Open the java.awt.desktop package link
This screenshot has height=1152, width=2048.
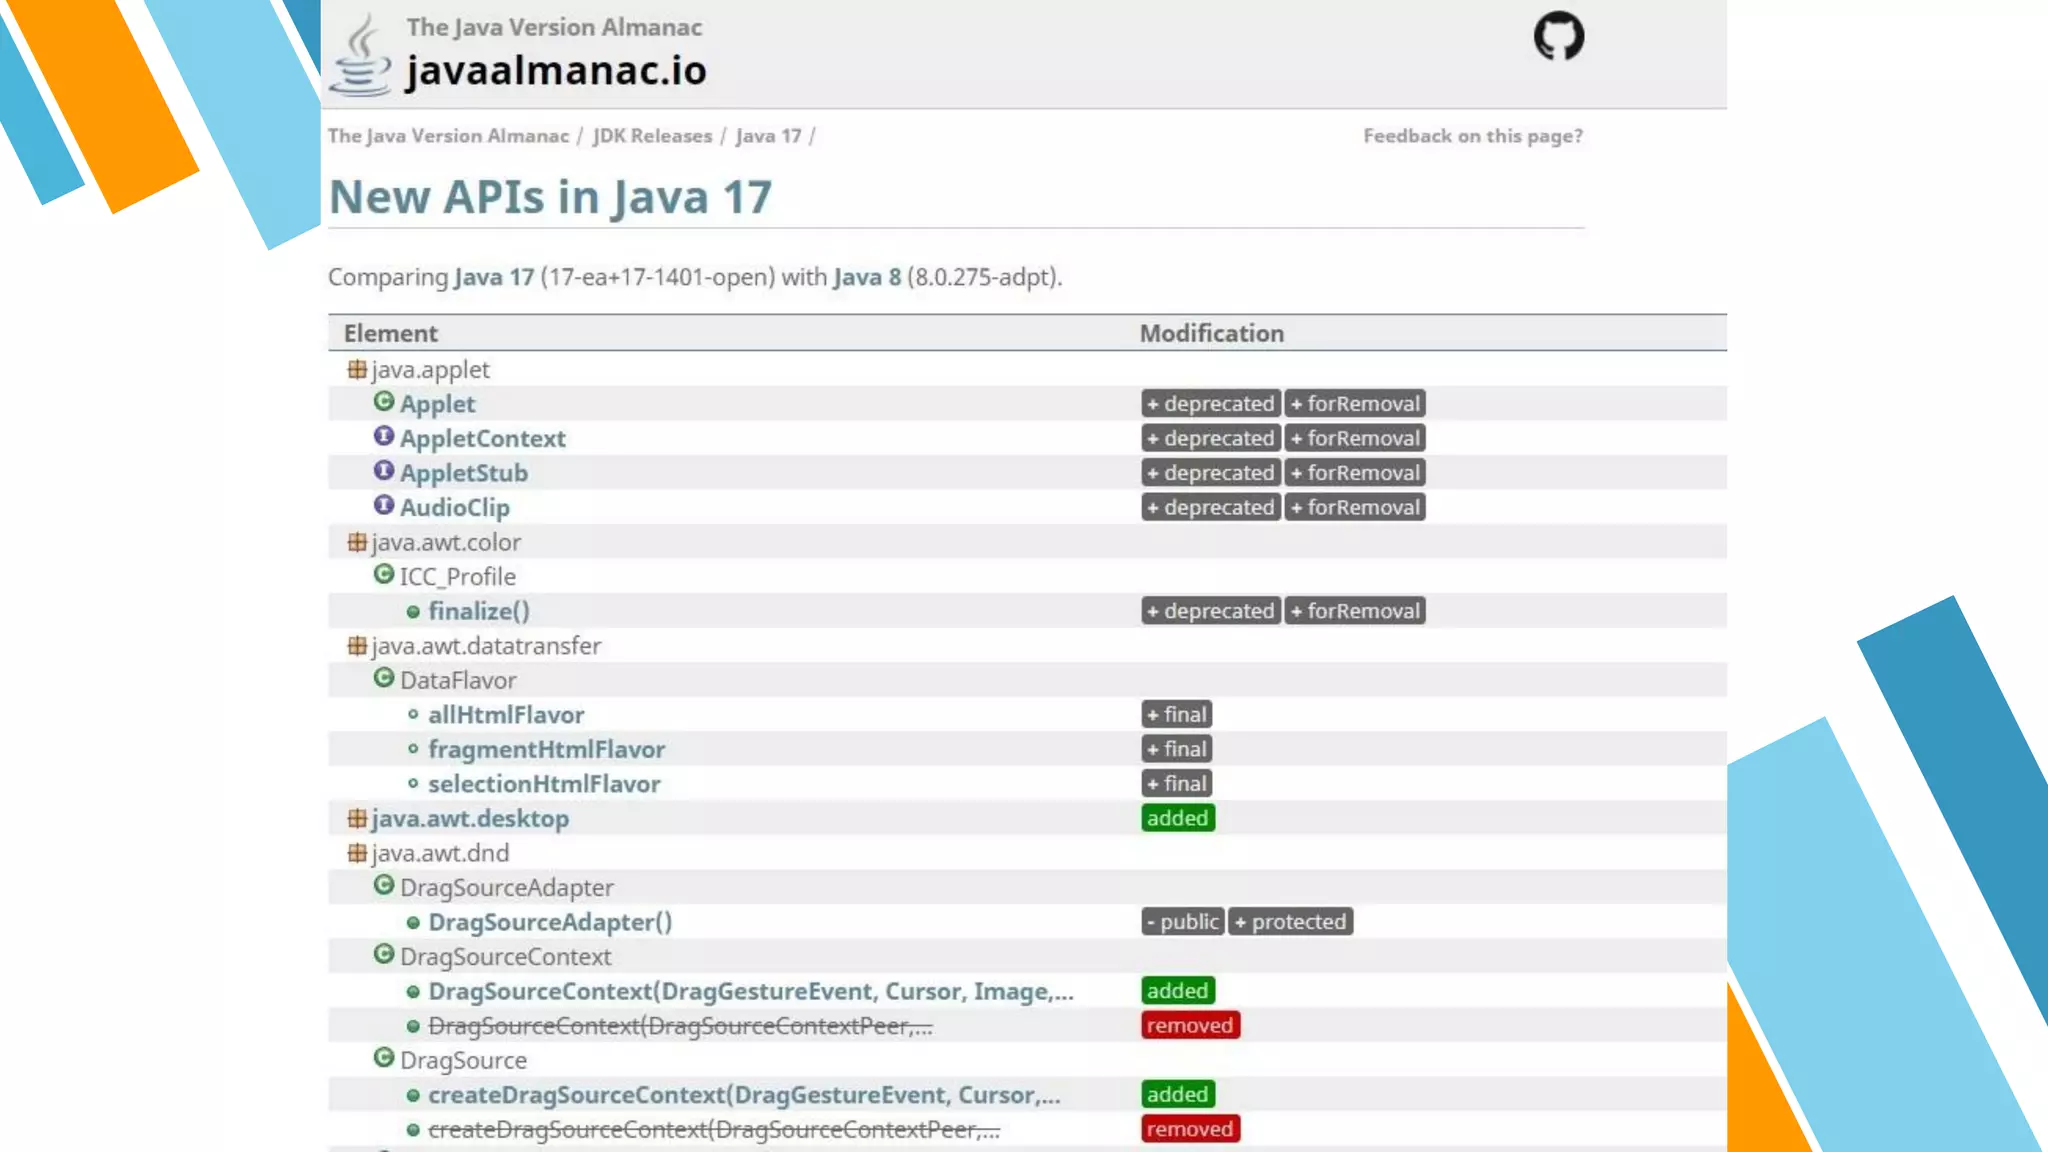(470, 819)
